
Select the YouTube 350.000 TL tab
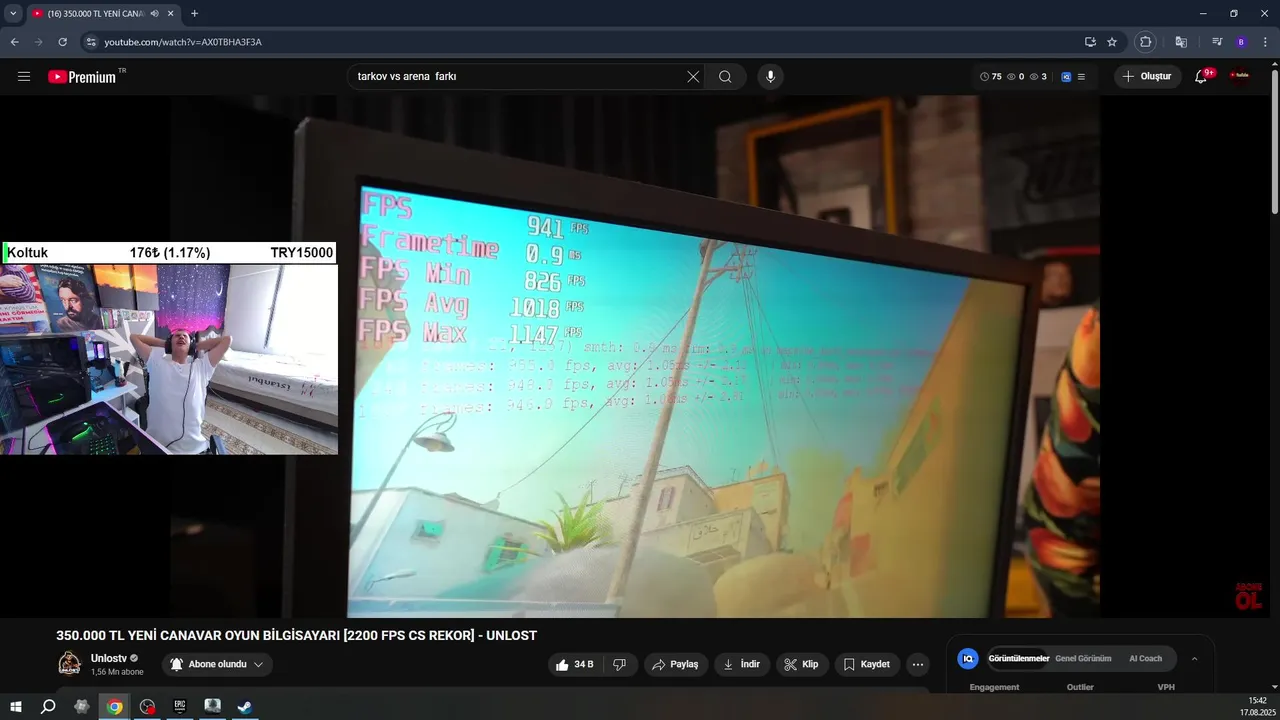coord(95,13)
